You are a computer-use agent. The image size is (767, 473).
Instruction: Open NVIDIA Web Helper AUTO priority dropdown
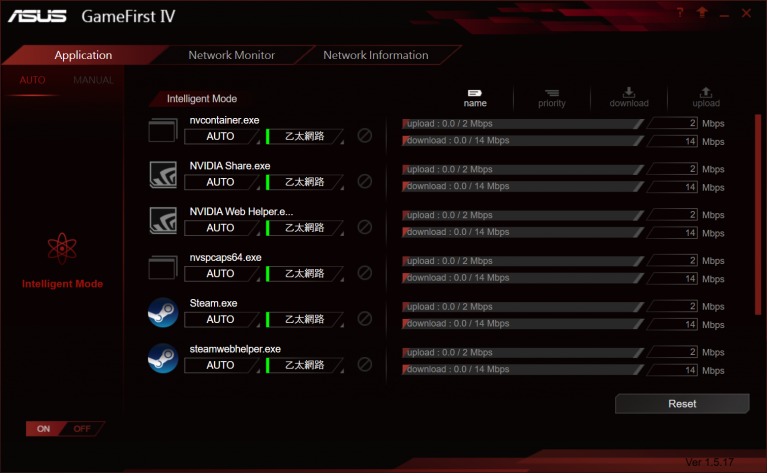click(222, 228)
